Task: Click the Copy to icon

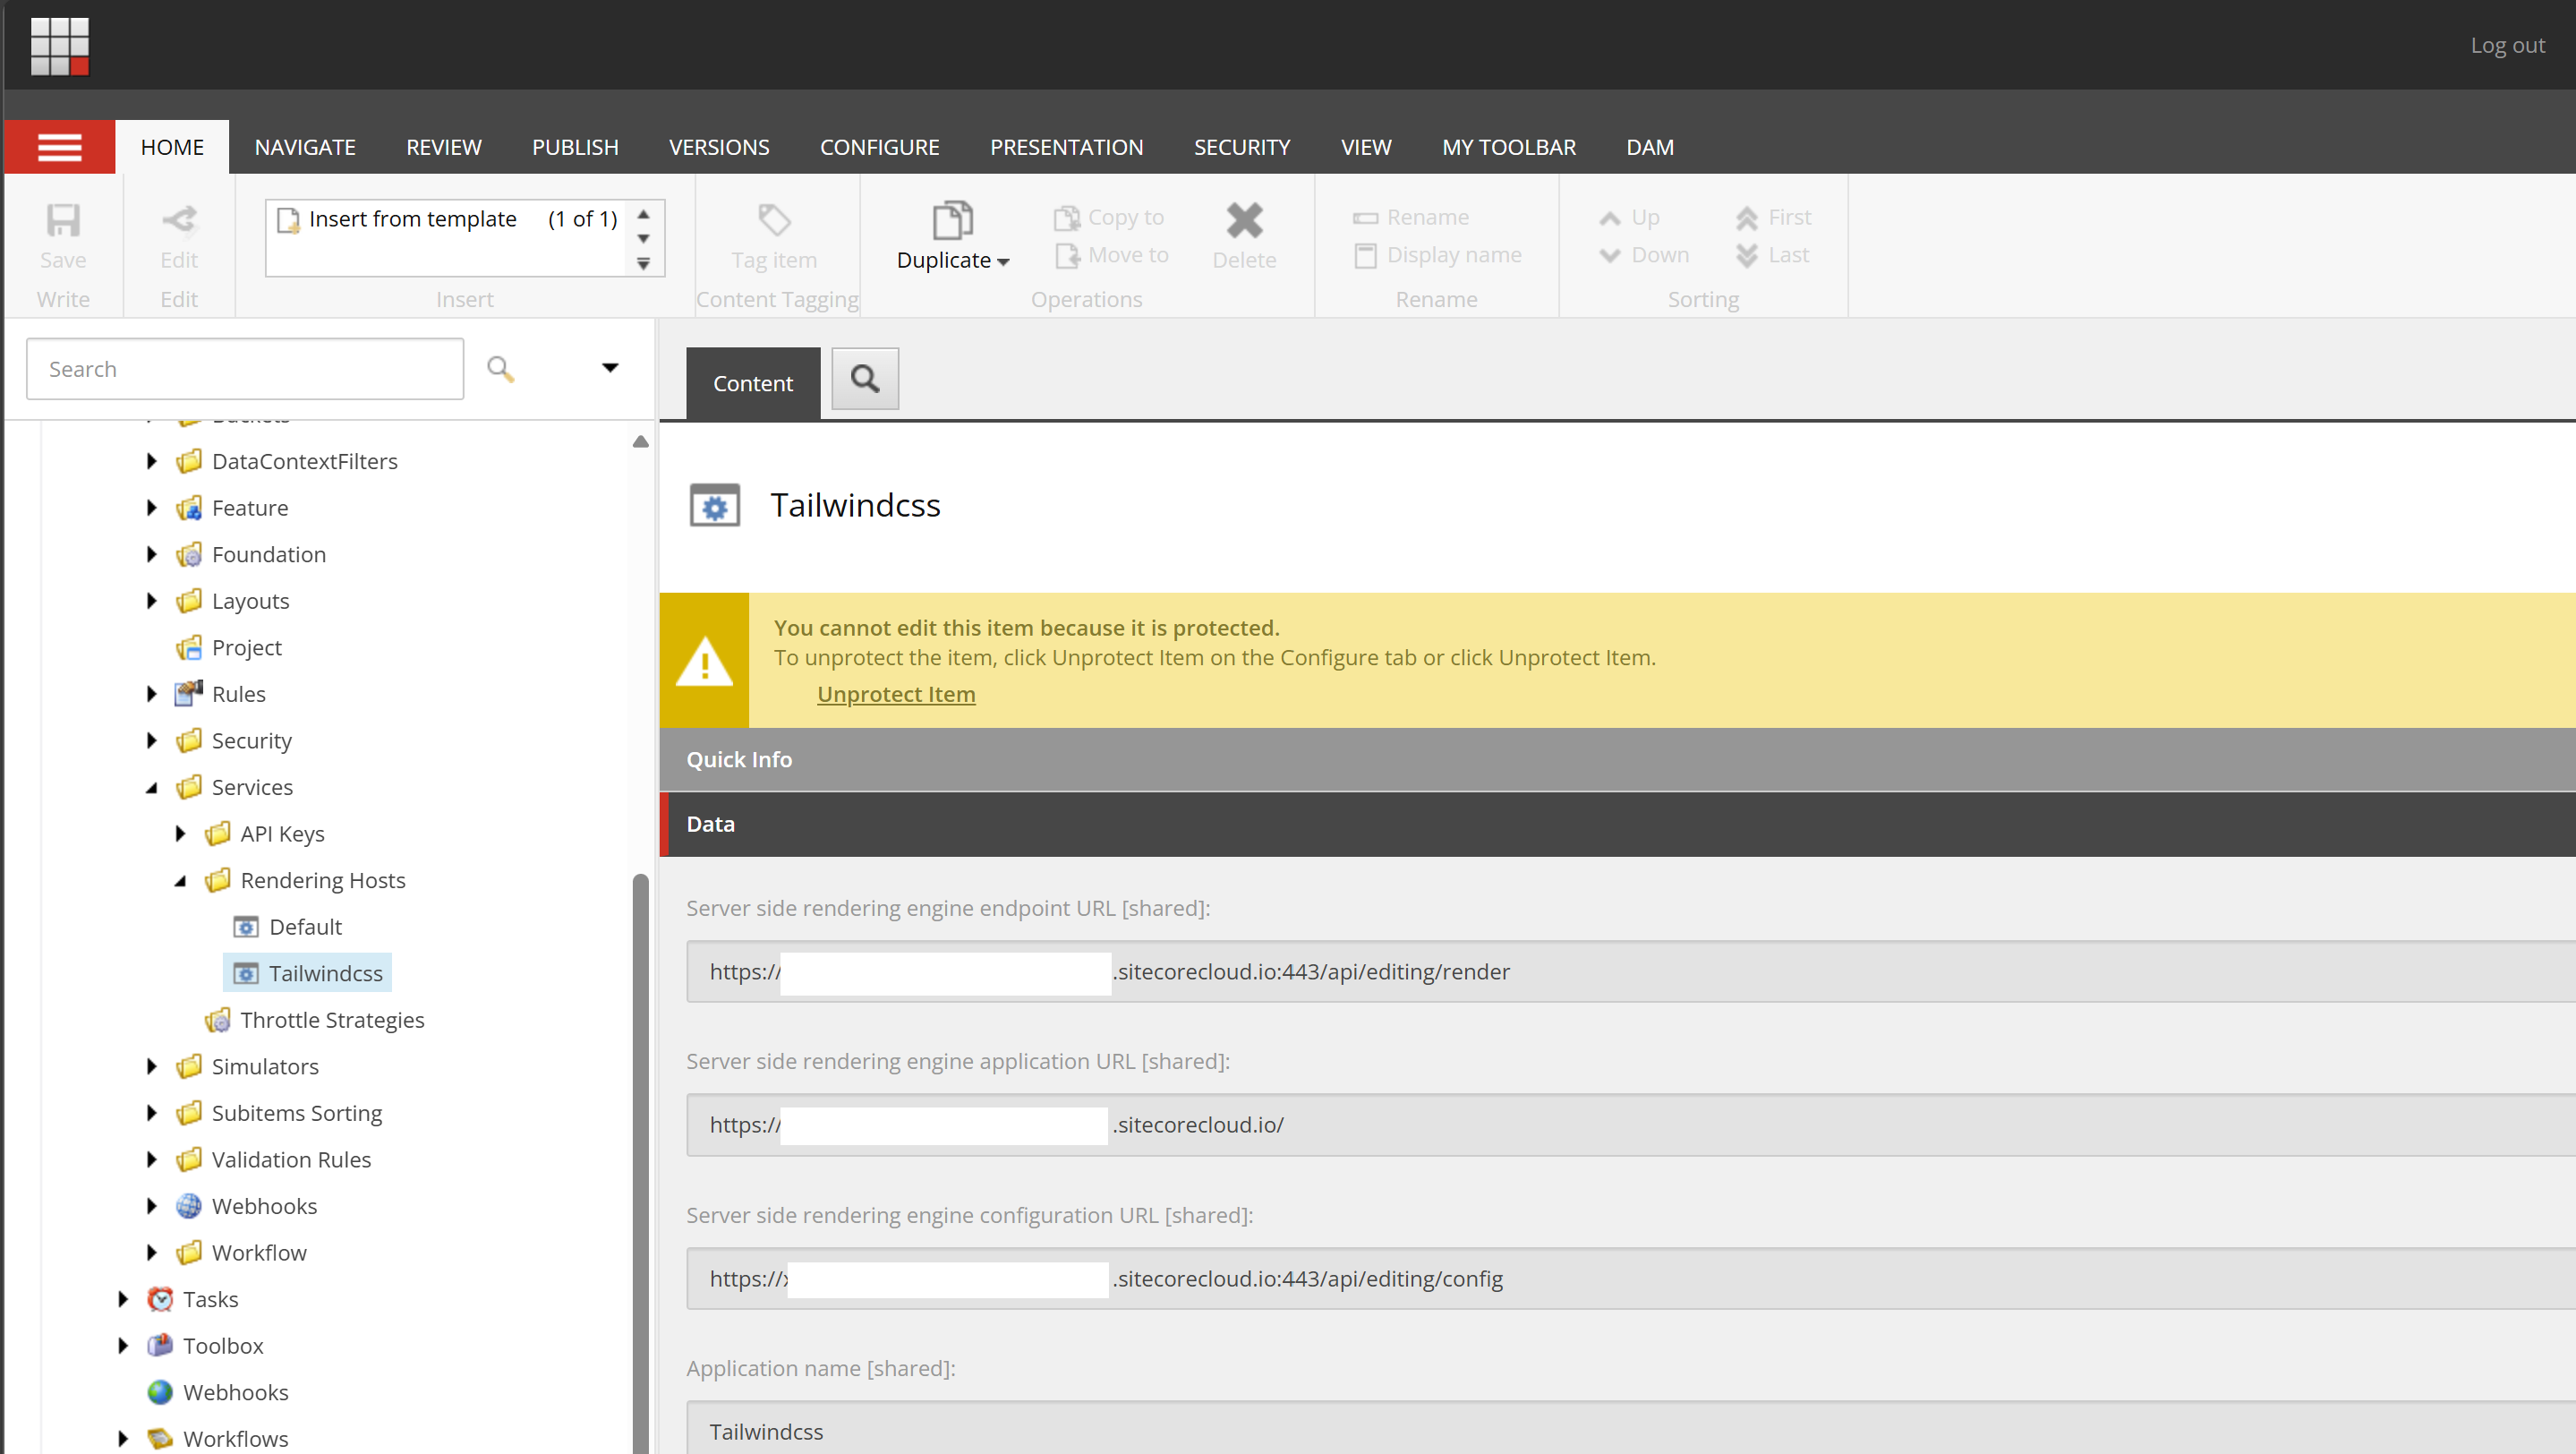Action: [1067, 218]
